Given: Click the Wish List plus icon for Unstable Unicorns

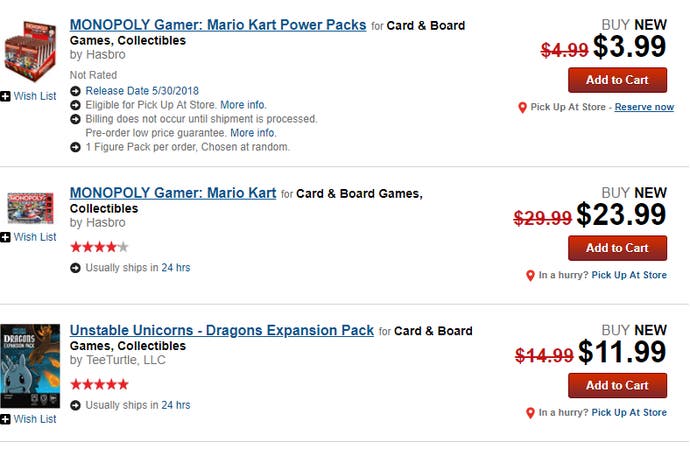Looking at the screenshot, I should [5, 419].
